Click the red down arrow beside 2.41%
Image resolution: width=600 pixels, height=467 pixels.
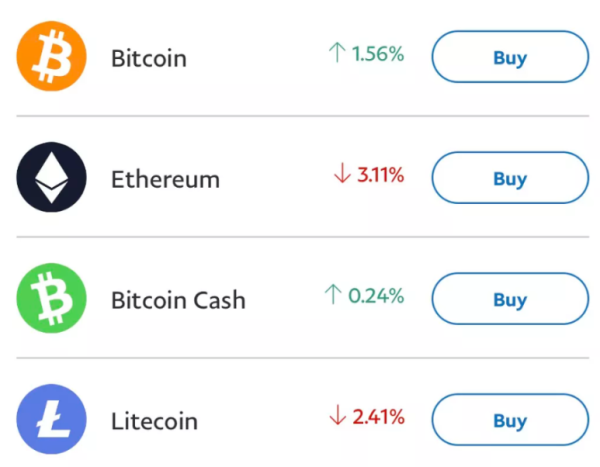[338, 415]
